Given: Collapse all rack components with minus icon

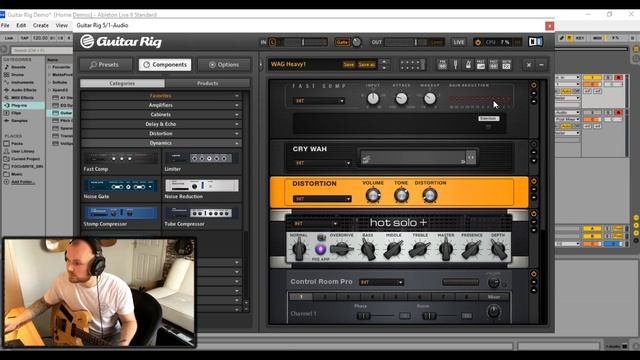Looking at the screenshot, I should point(541,64).
